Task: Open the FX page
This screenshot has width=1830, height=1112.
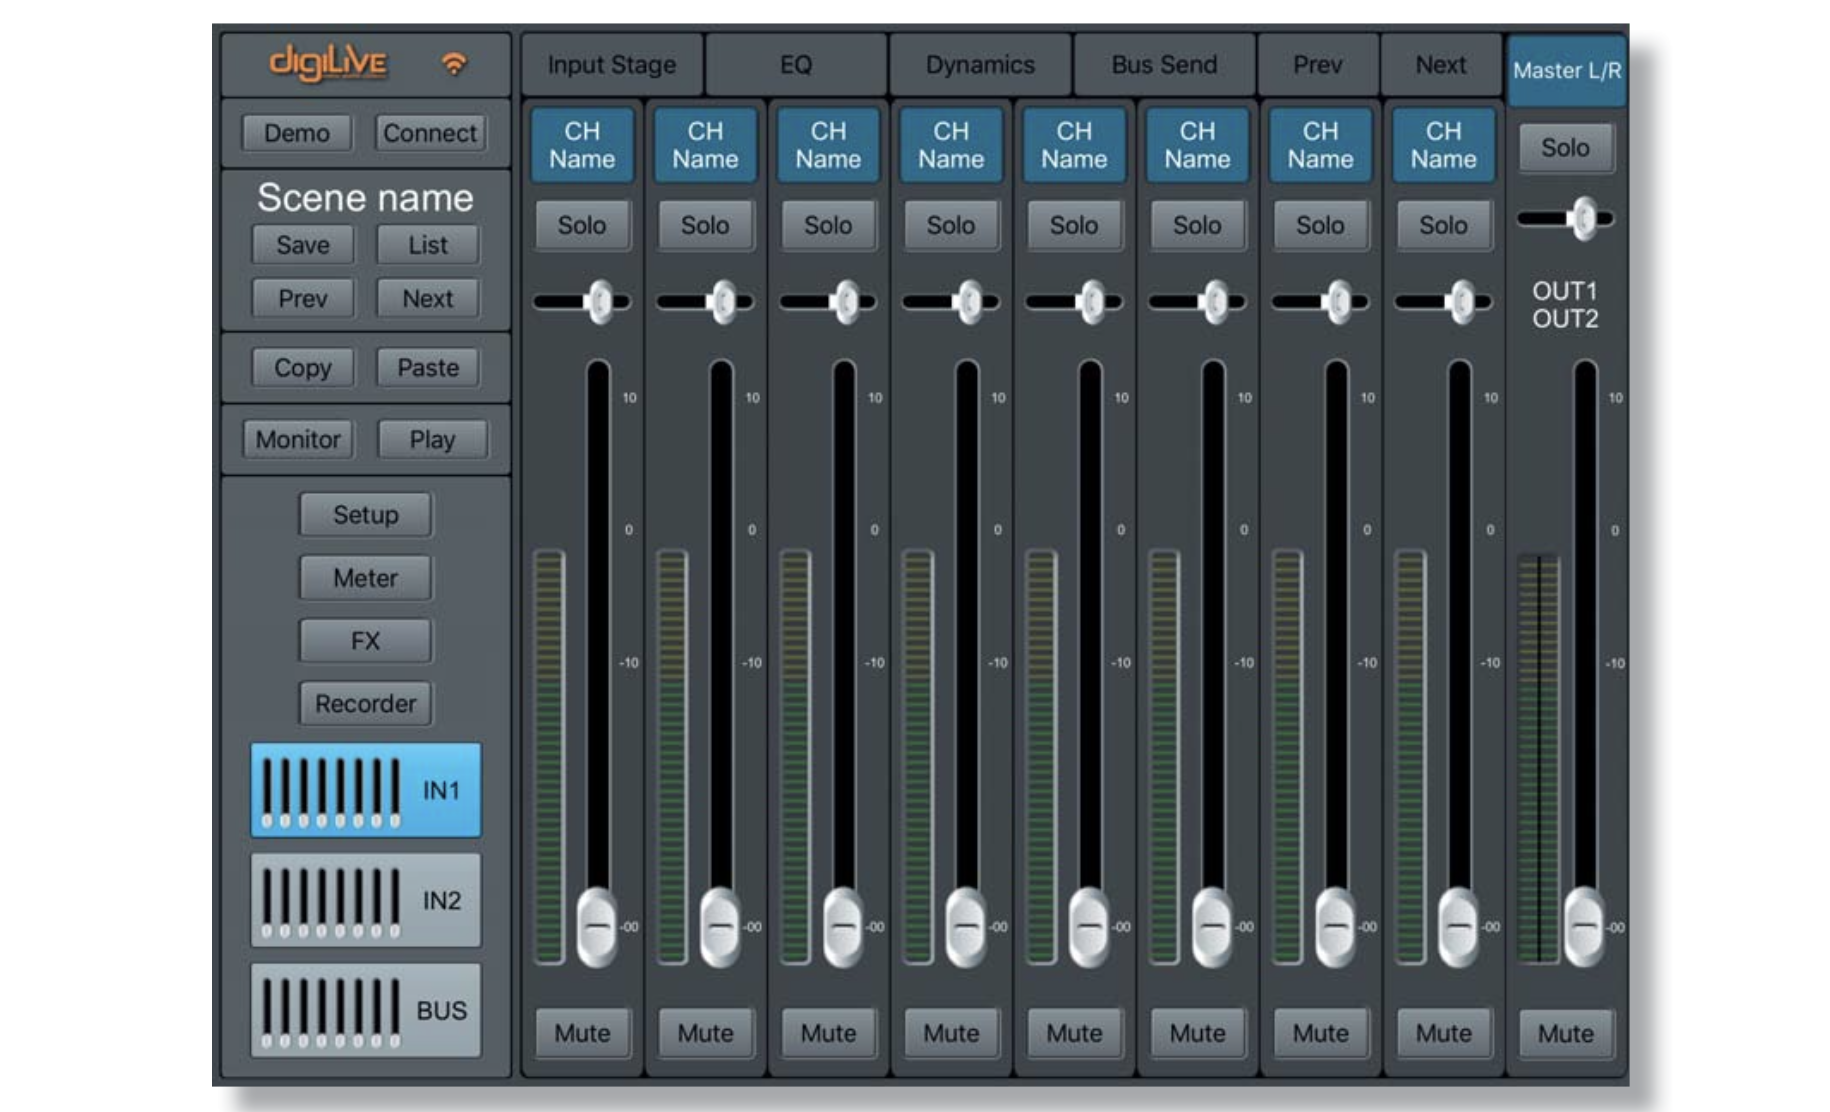Action: click(x=366, y=641)
